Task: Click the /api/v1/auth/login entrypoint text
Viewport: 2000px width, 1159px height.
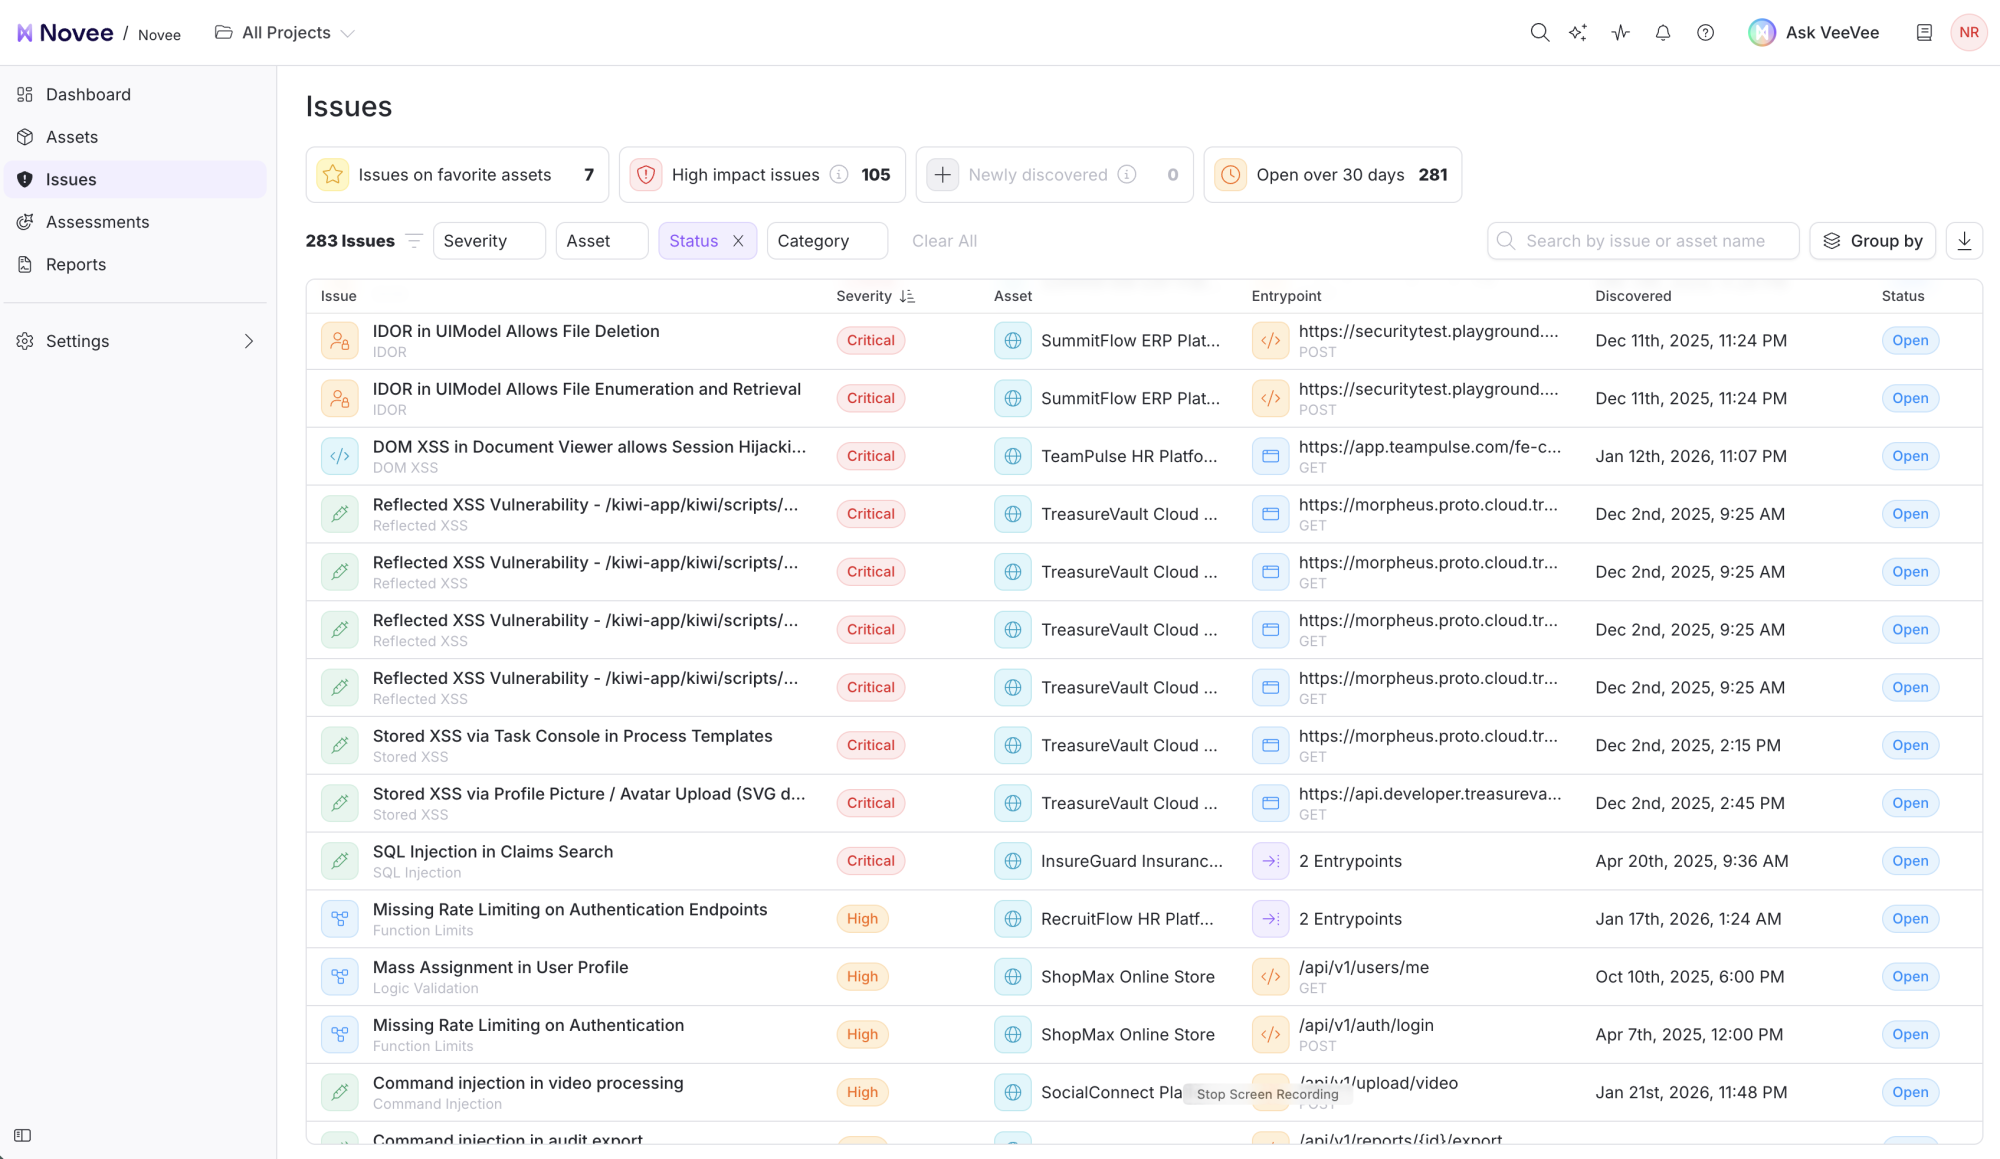Action: pyautogui.click(x=1366, y=1025)
